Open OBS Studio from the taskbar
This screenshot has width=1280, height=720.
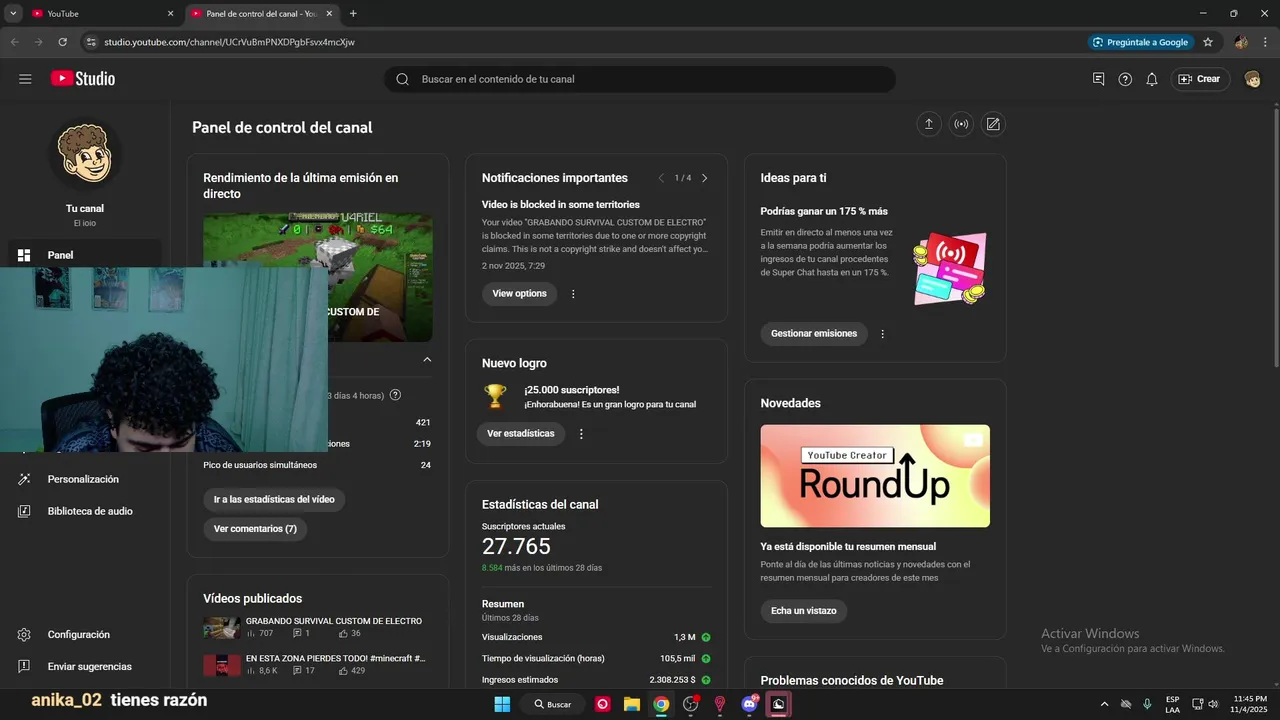[x=690, y=704]
